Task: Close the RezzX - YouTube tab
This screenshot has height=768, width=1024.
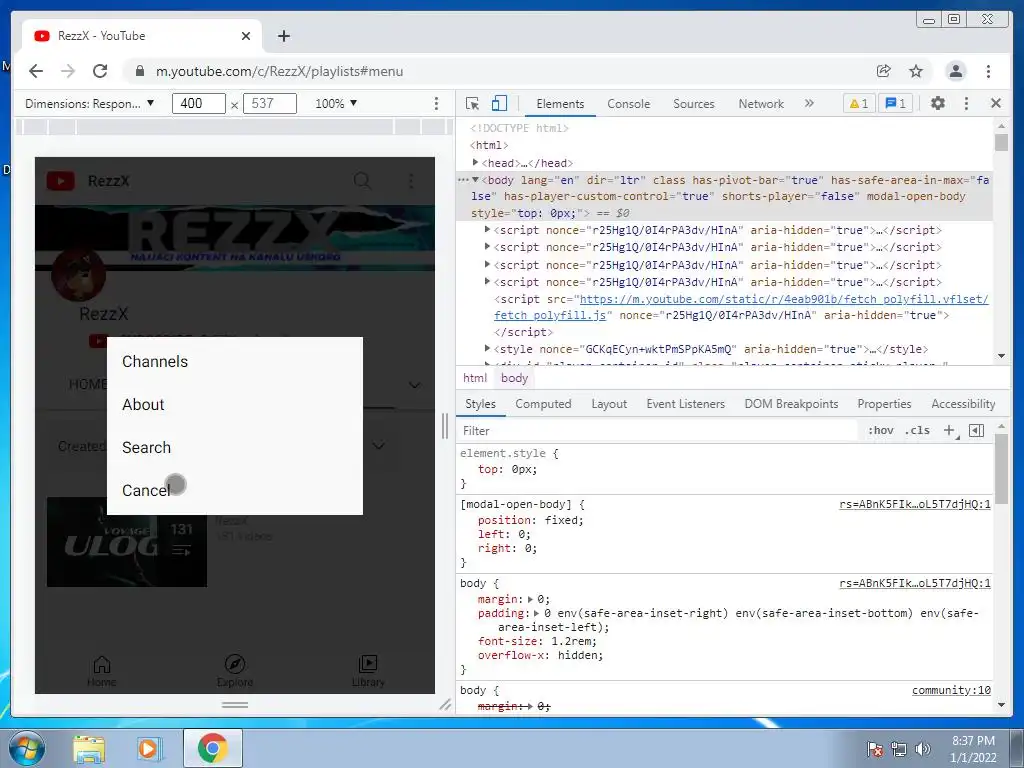Action: (x=246, y=36)
